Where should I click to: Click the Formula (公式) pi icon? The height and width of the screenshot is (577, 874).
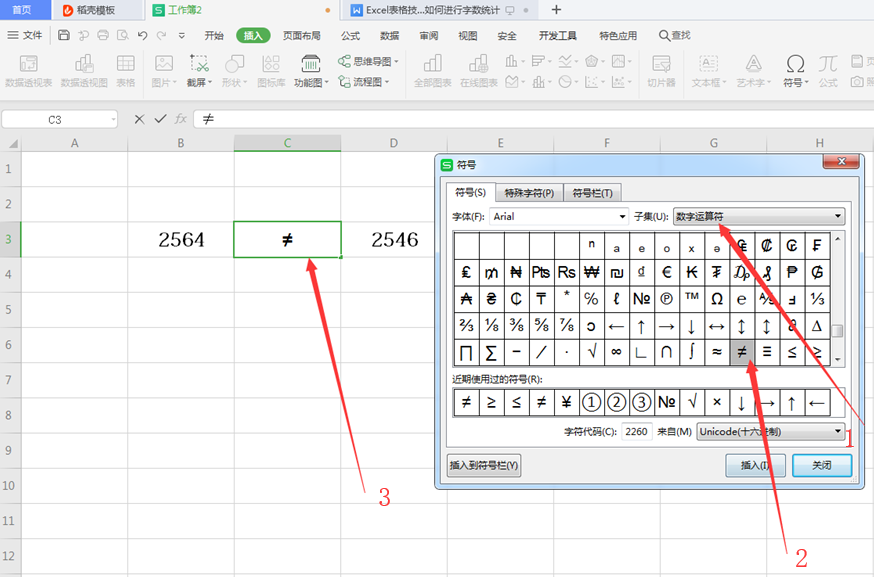click(828, 70)
